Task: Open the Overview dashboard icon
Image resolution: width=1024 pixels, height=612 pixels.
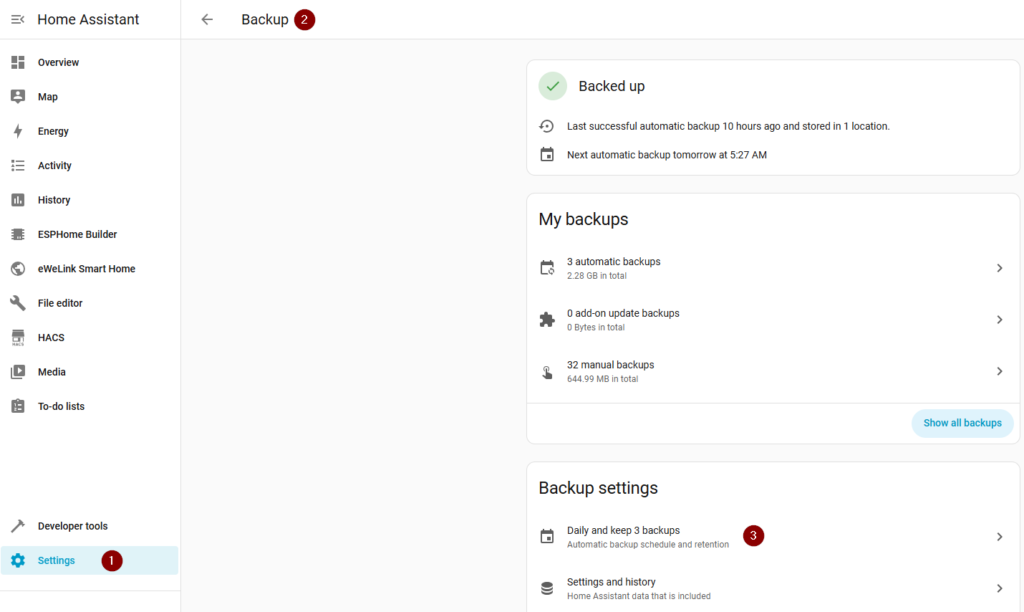Action: 18,62
